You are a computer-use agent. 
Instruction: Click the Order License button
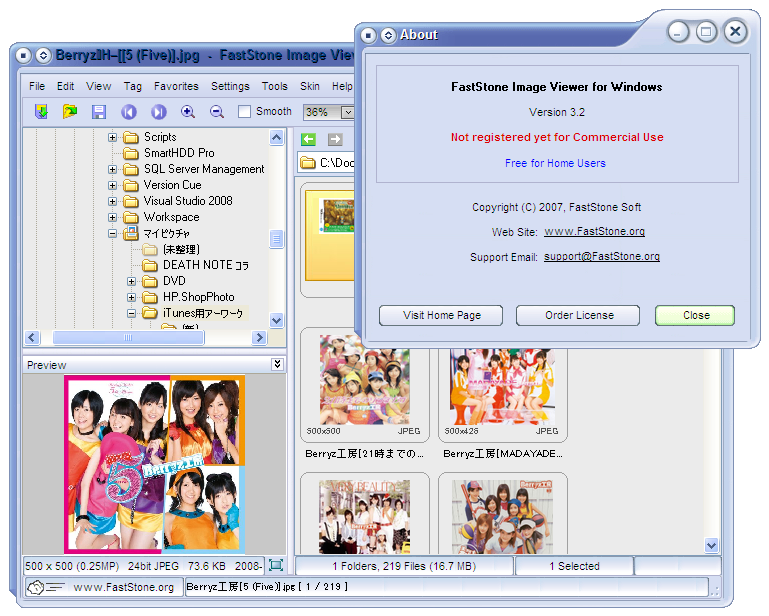(x=578, y=315)
